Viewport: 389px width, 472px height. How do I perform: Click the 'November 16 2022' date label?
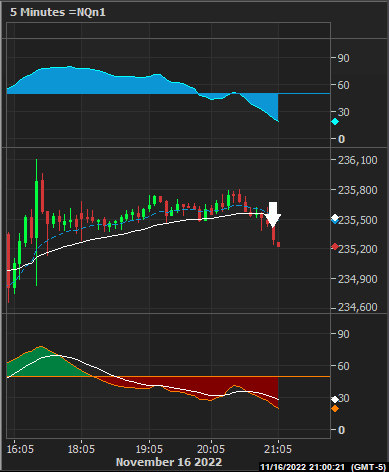point(169,462)
